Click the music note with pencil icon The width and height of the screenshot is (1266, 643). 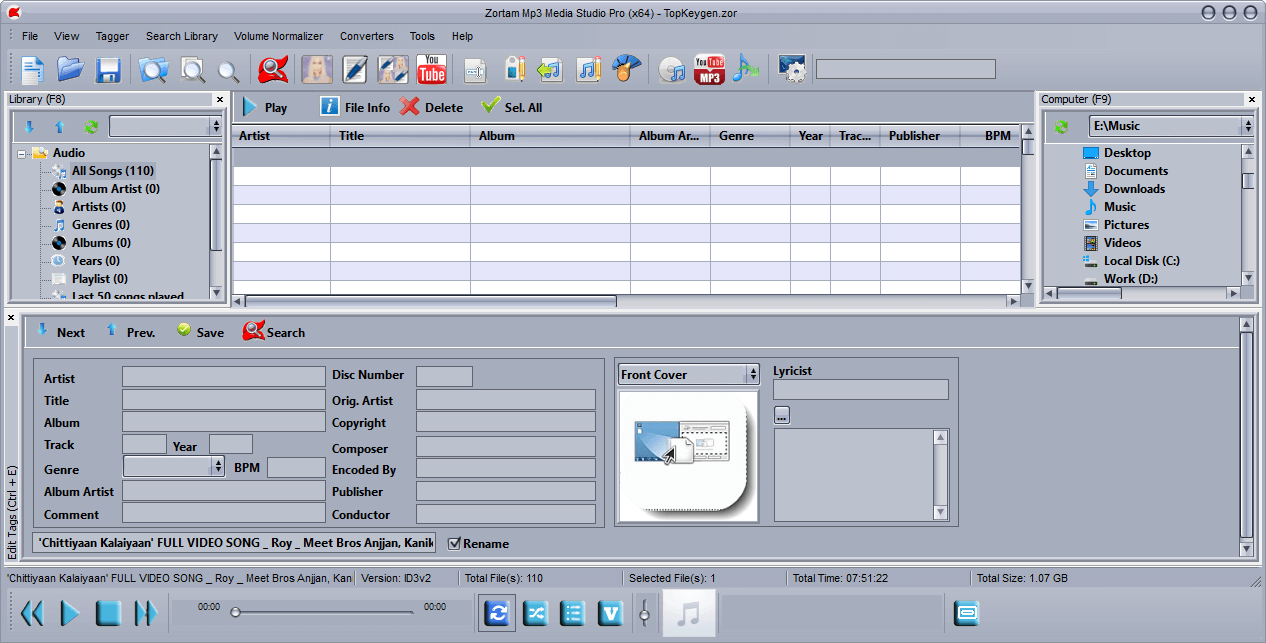tap(588, 69)
